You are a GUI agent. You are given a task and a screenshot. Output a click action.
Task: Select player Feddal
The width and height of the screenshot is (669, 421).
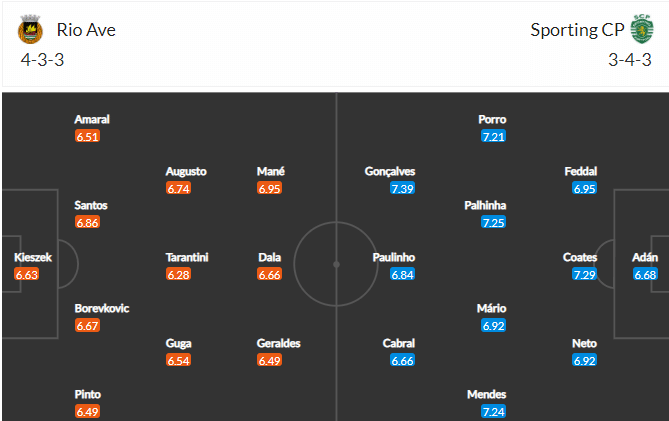pyautogui.click(x=580, y=171)
